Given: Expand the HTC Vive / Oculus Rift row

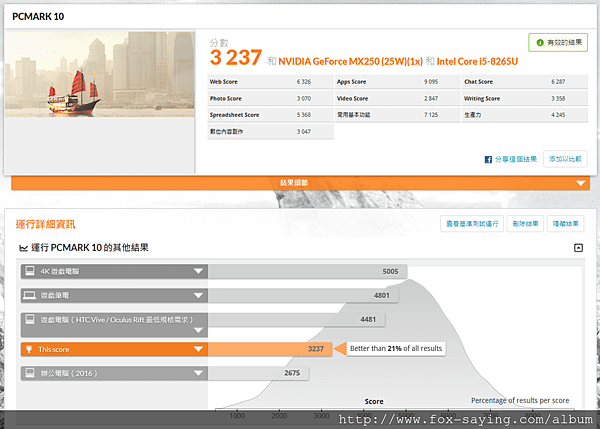Looking at the screenshot, I should 198,330.
